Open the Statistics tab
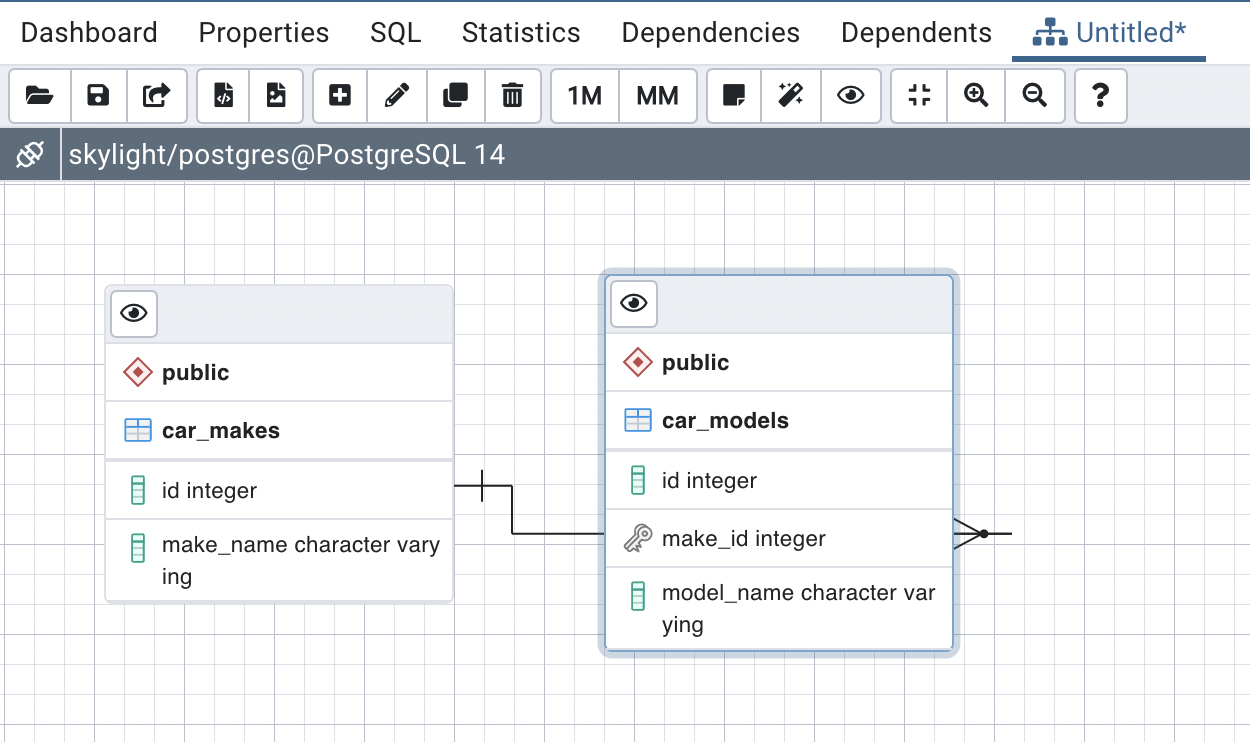The image size is (1250, 742). (521, 33)
